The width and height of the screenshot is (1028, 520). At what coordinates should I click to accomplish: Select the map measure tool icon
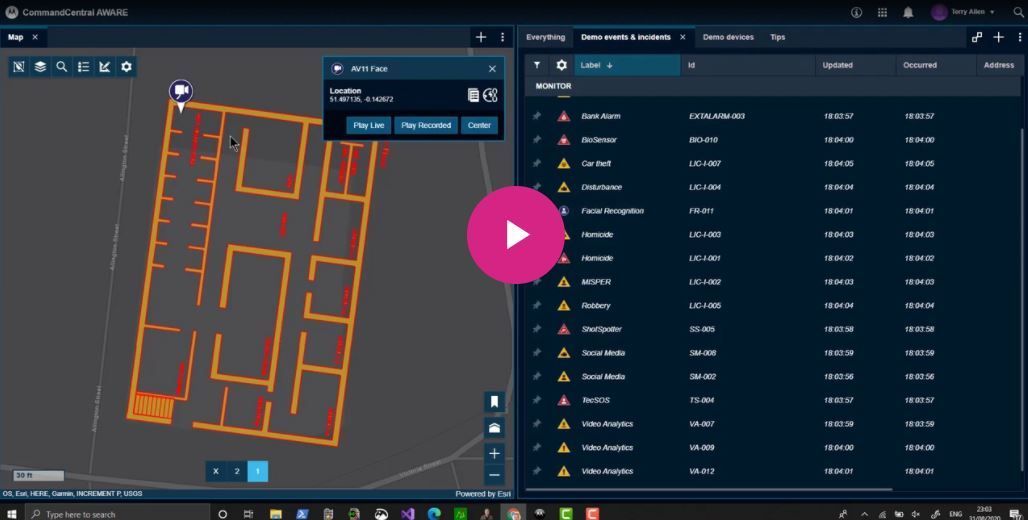(105, 67)
